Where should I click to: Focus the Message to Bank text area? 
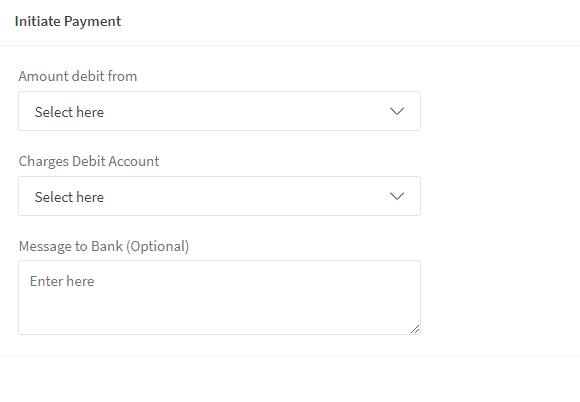tap(219, 297)
